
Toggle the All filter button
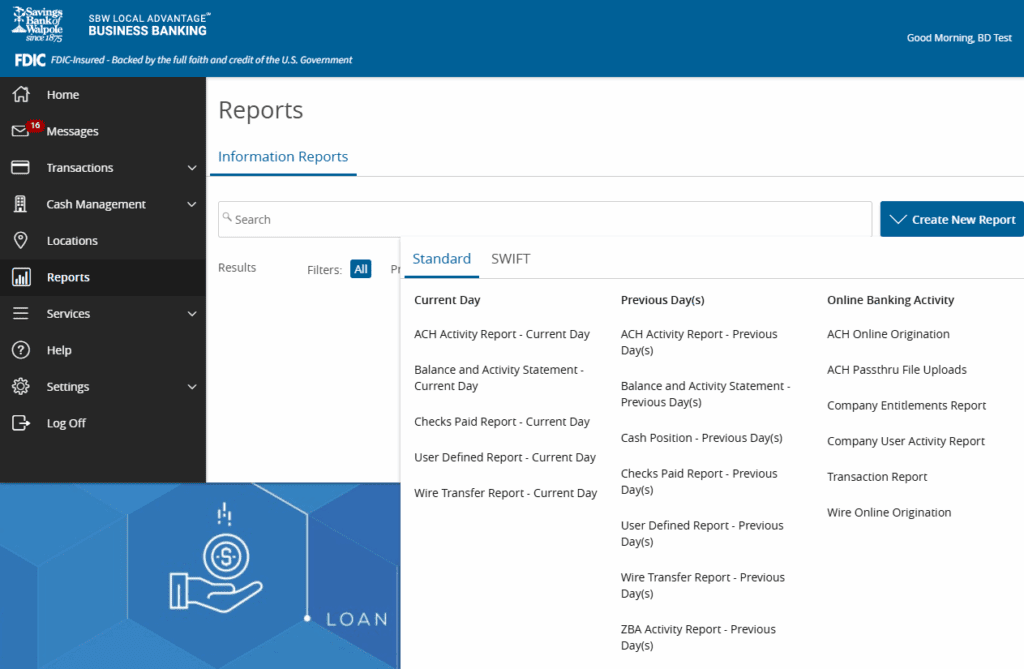coord(361,269)
